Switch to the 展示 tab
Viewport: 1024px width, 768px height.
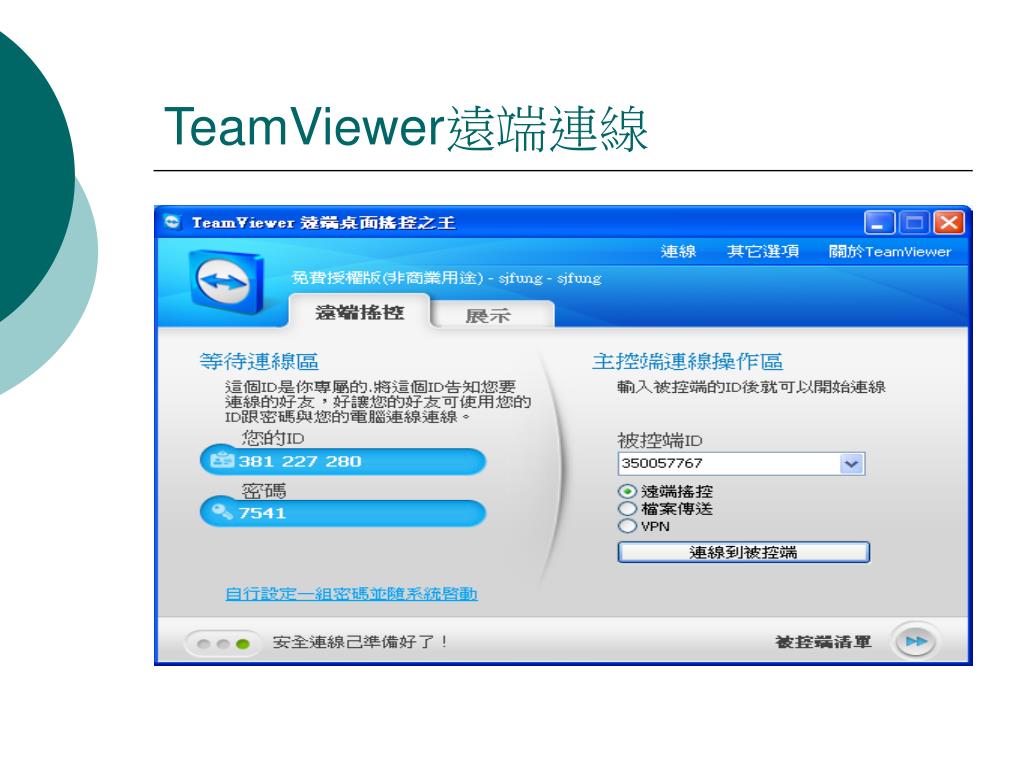[492, 315]
